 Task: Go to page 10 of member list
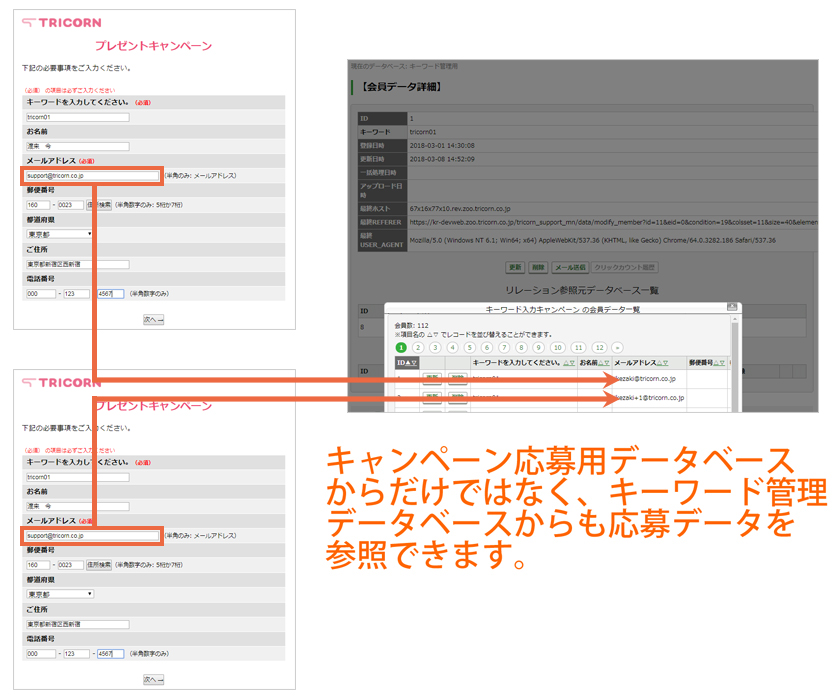pyautogui.click(x=558, y=348)
